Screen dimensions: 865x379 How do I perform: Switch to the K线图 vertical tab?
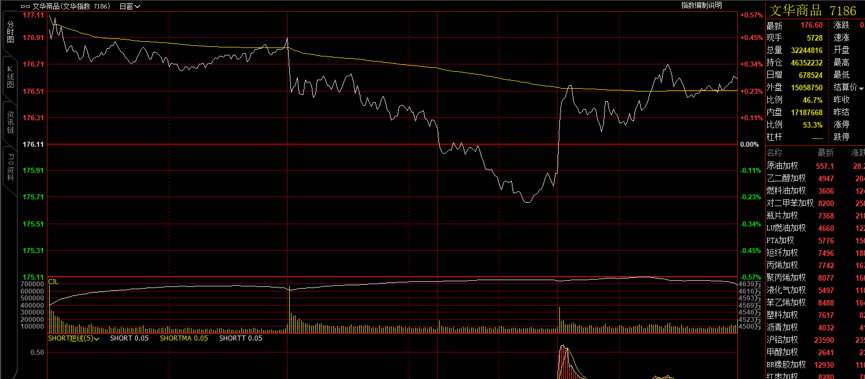[x=10, y=76]
